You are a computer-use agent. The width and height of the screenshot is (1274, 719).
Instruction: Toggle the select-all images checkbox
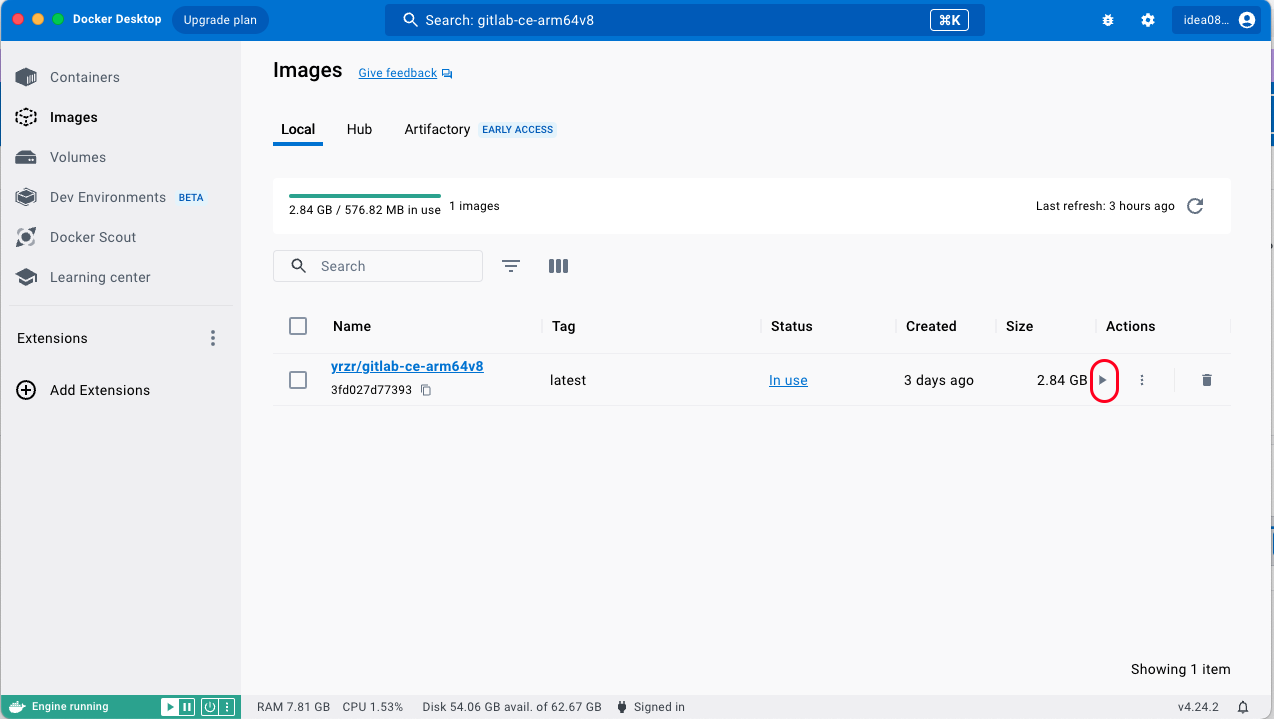298,326
